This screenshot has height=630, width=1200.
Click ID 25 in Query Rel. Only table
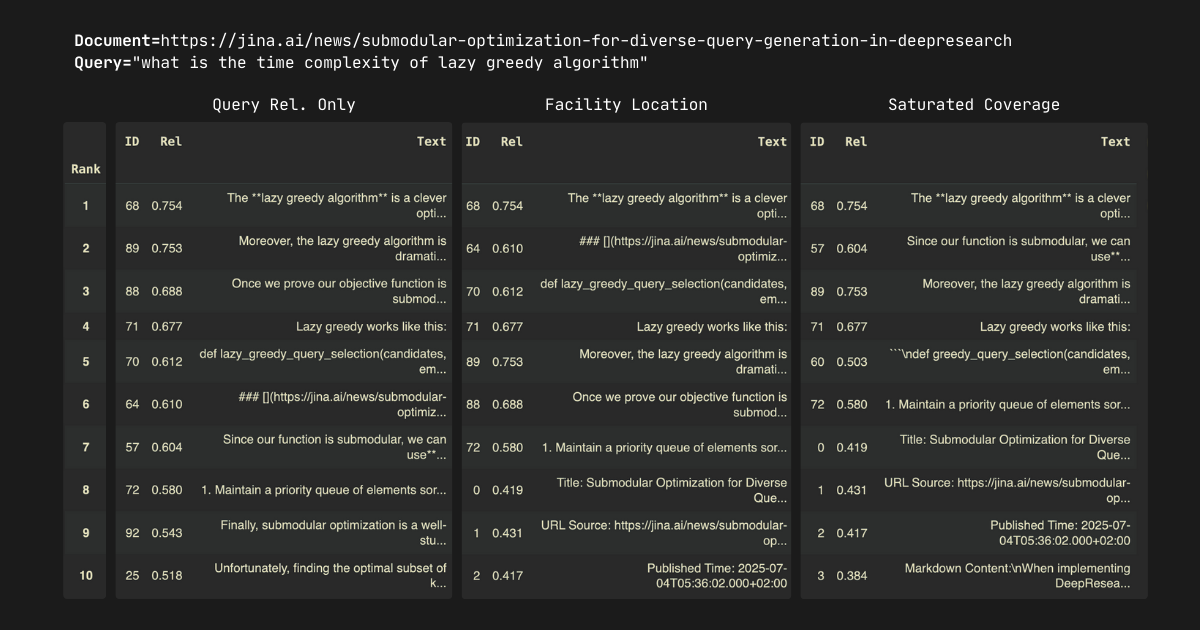pyautogui.click(x=132, y=575)
